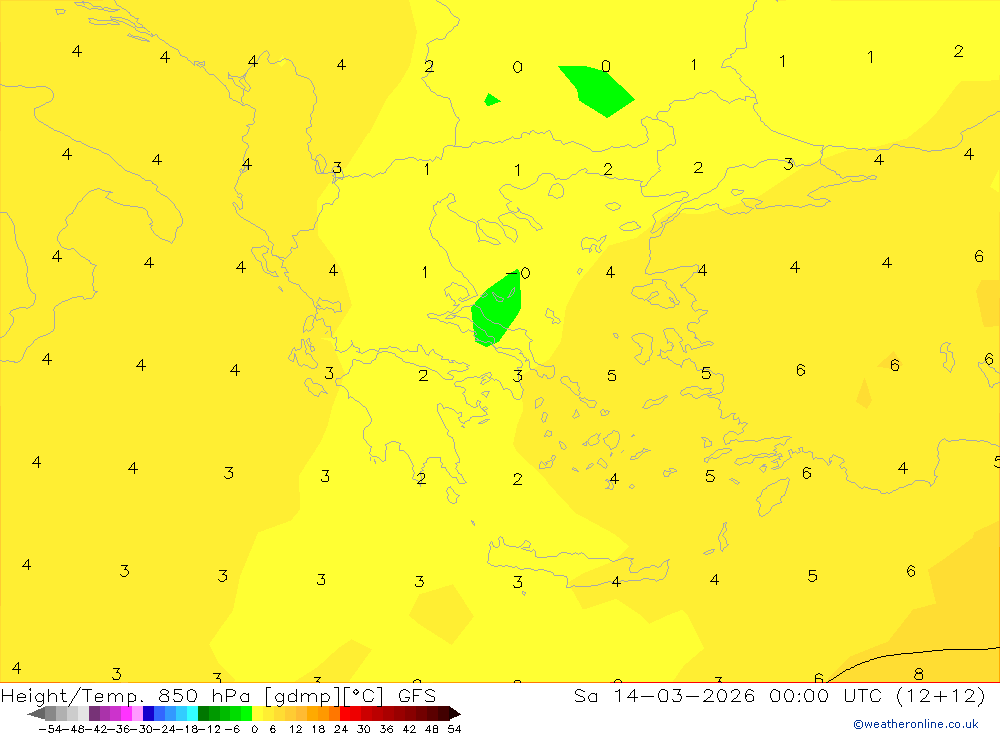Screen dimensions: 1000x733
Task: Click the '30' legend scale label
Action: [364, 729]
